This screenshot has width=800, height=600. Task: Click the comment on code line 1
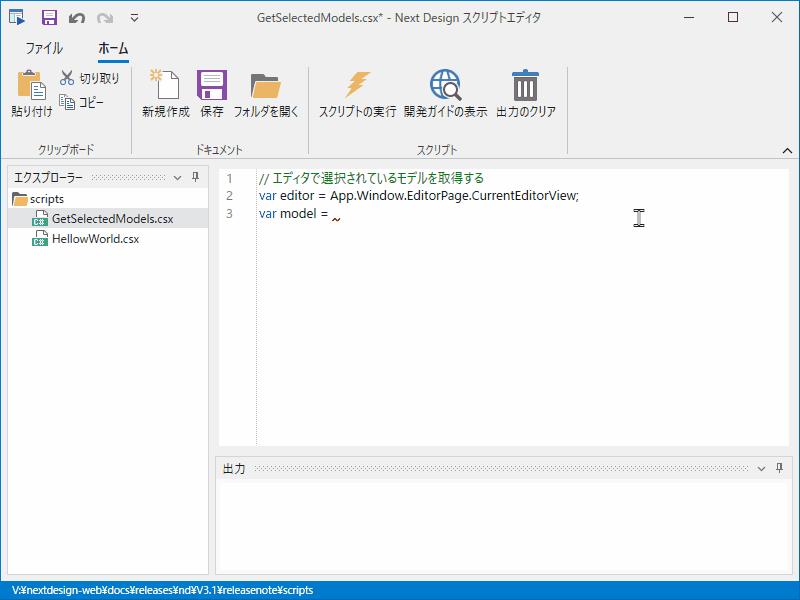tap(371, 178)
